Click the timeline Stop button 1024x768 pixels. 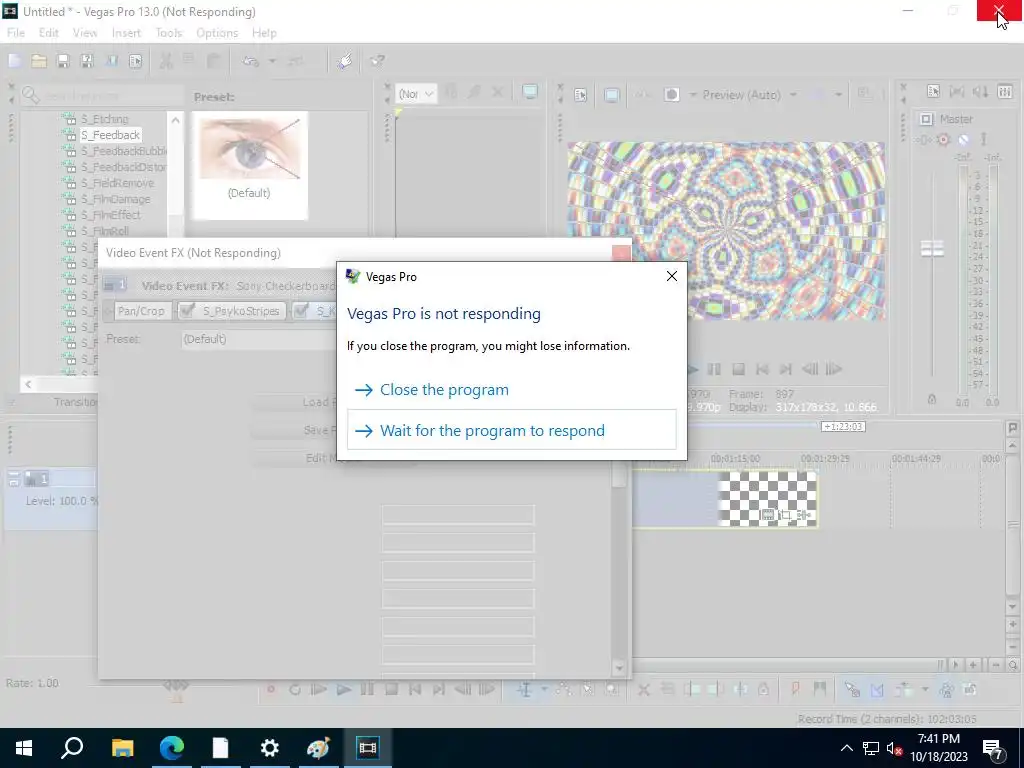point(391,689)
